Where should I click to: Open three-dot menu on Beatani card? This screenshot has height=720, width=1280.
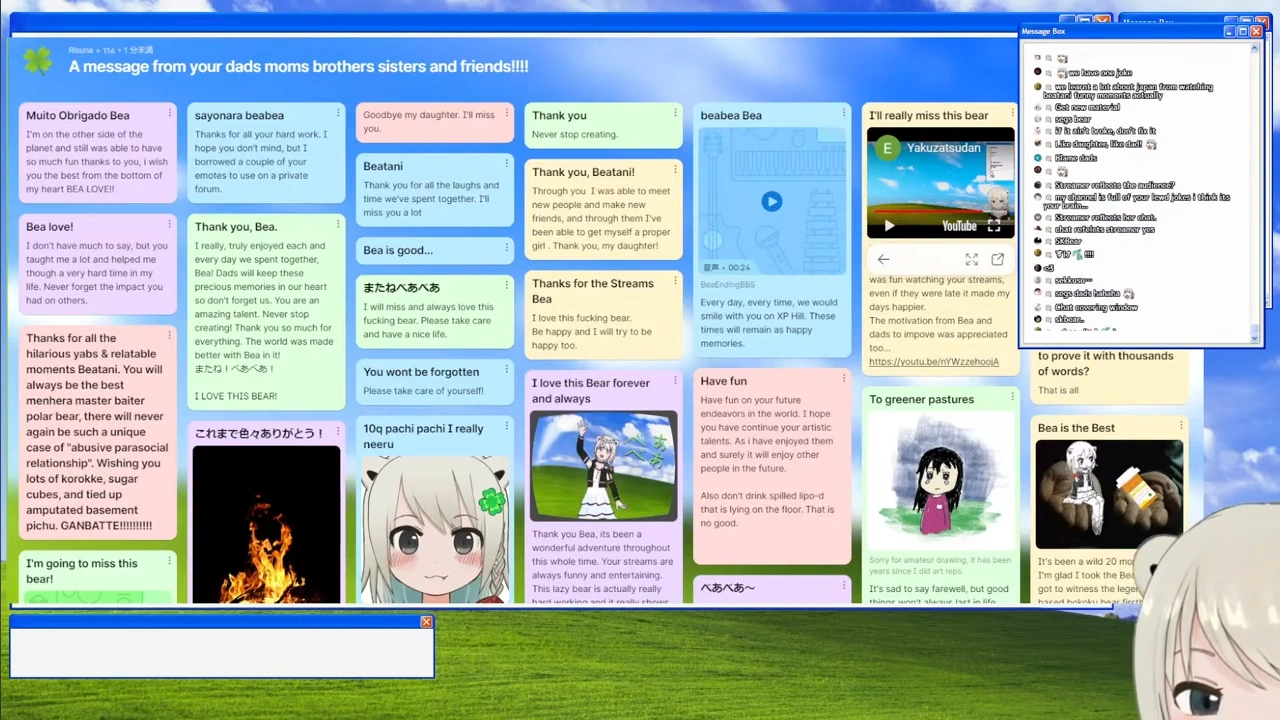coord(507,163)
